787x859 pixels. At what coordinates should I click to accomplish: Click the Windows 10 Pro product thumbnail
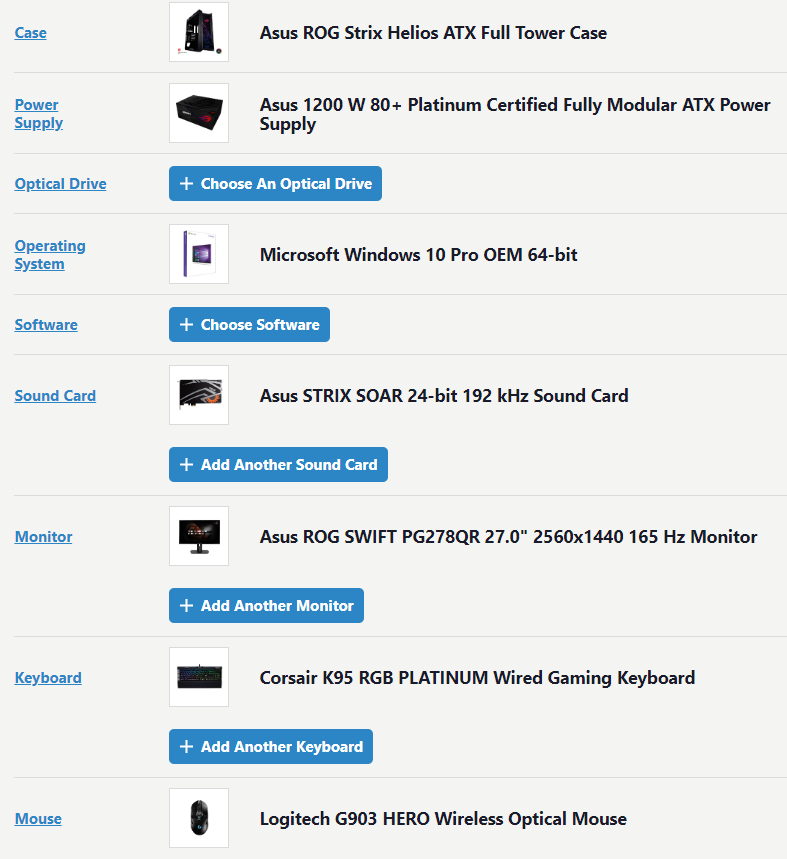[x=199, y=254]
